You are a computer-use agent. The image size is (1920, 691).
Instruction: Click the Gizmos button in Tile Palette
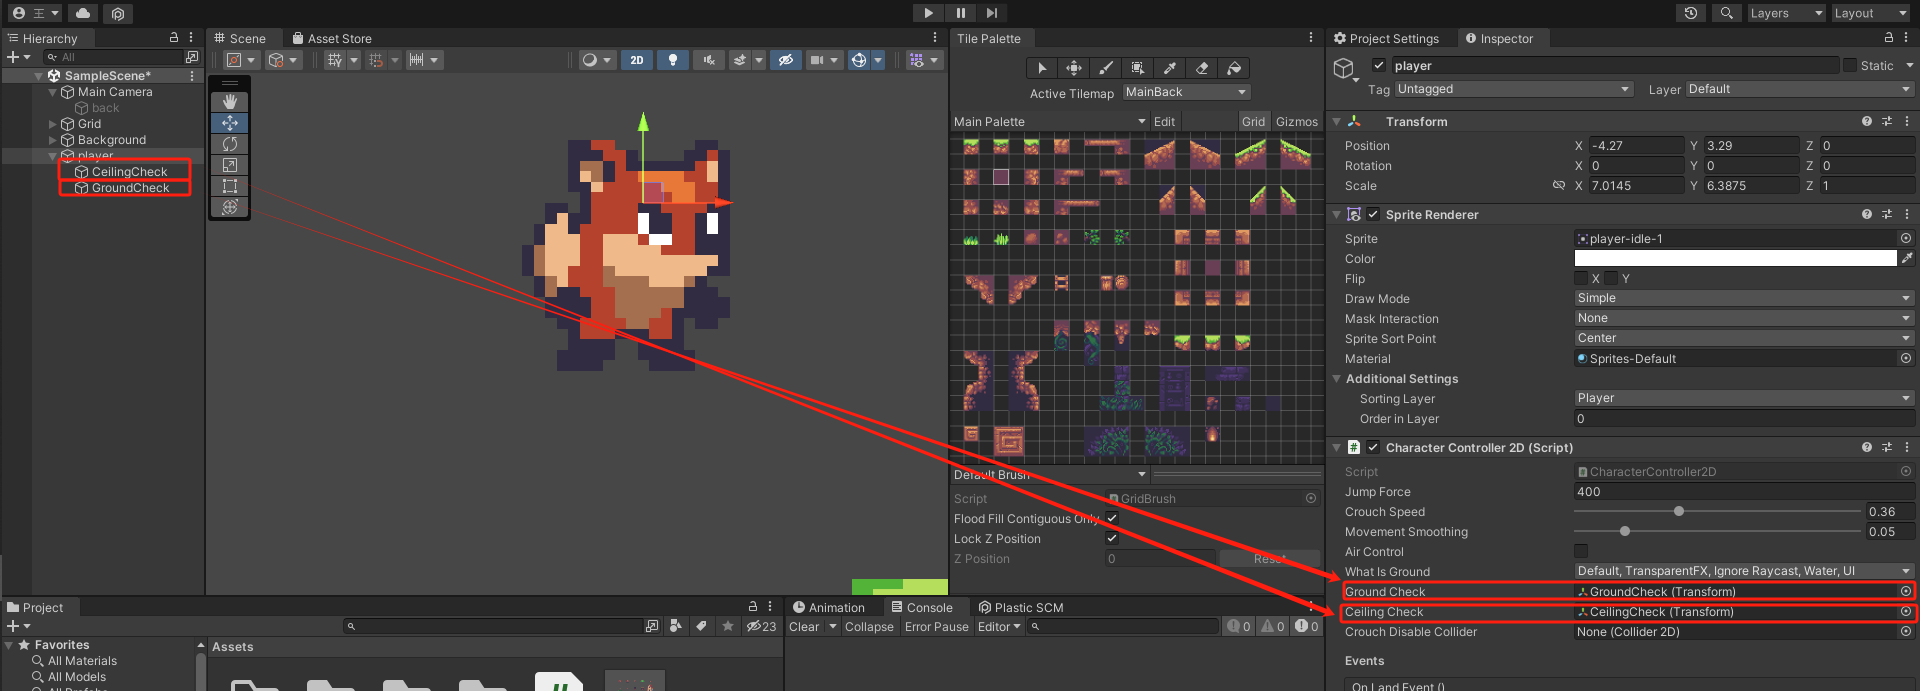point(1297,121)
